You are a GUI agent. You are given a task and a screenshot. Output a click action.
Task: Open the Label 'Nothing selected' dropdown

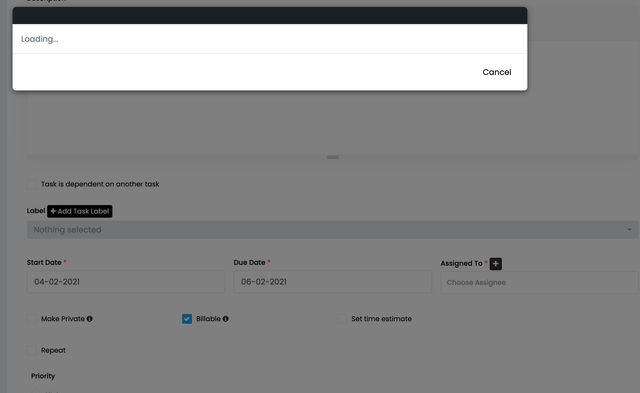click(x=332, y=230)
